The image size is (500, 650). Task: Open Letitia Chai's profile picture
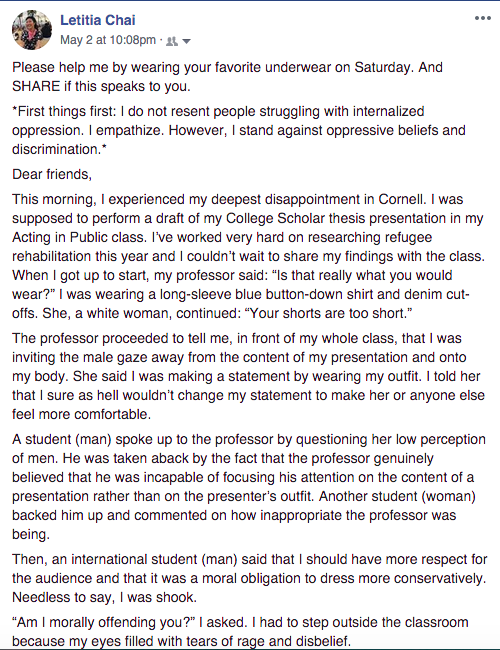(32, 30)
